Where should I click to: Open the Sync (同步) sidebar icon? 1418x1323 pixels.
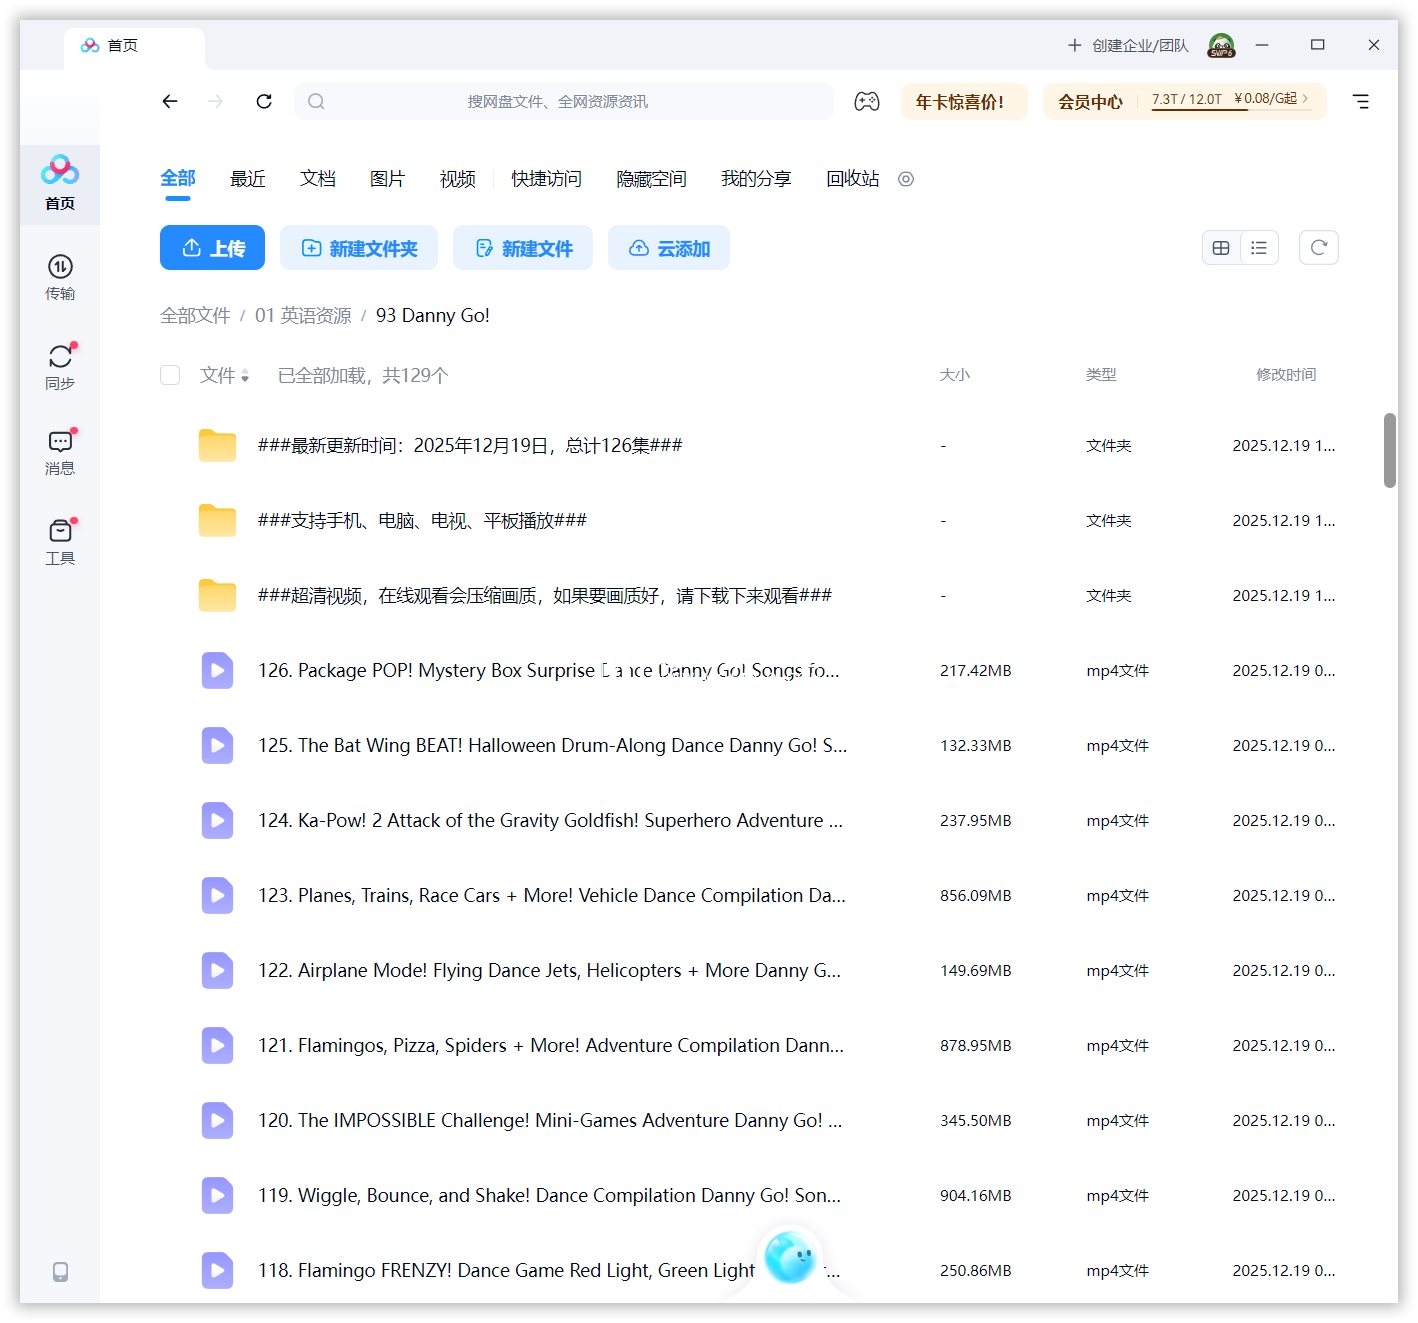click(60, 366)
